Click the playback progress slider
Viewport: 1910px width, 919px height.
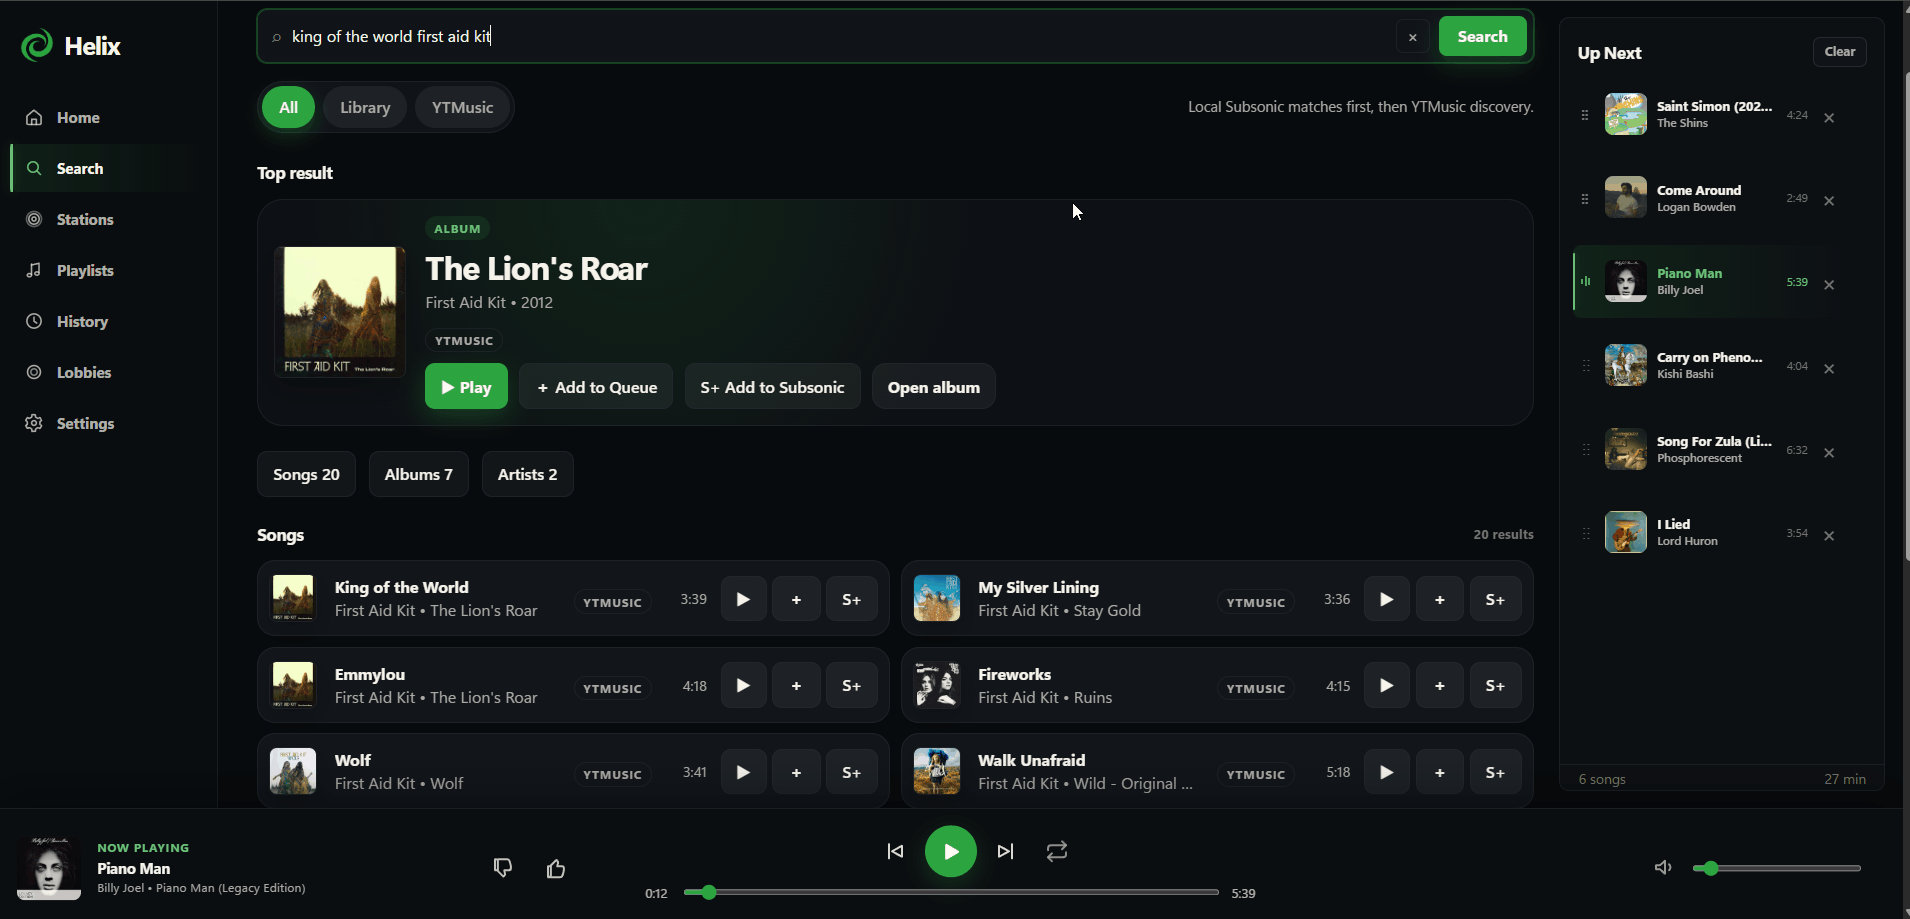coord(951,892)
